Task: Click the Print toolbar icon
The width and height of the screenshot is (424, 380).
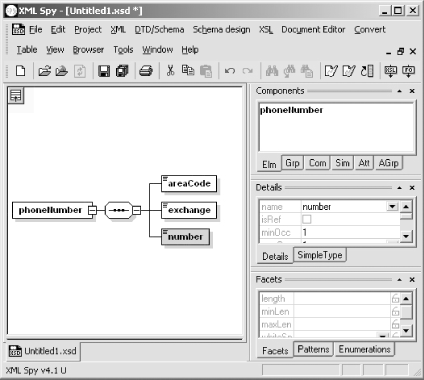Action: pos(146,71)
